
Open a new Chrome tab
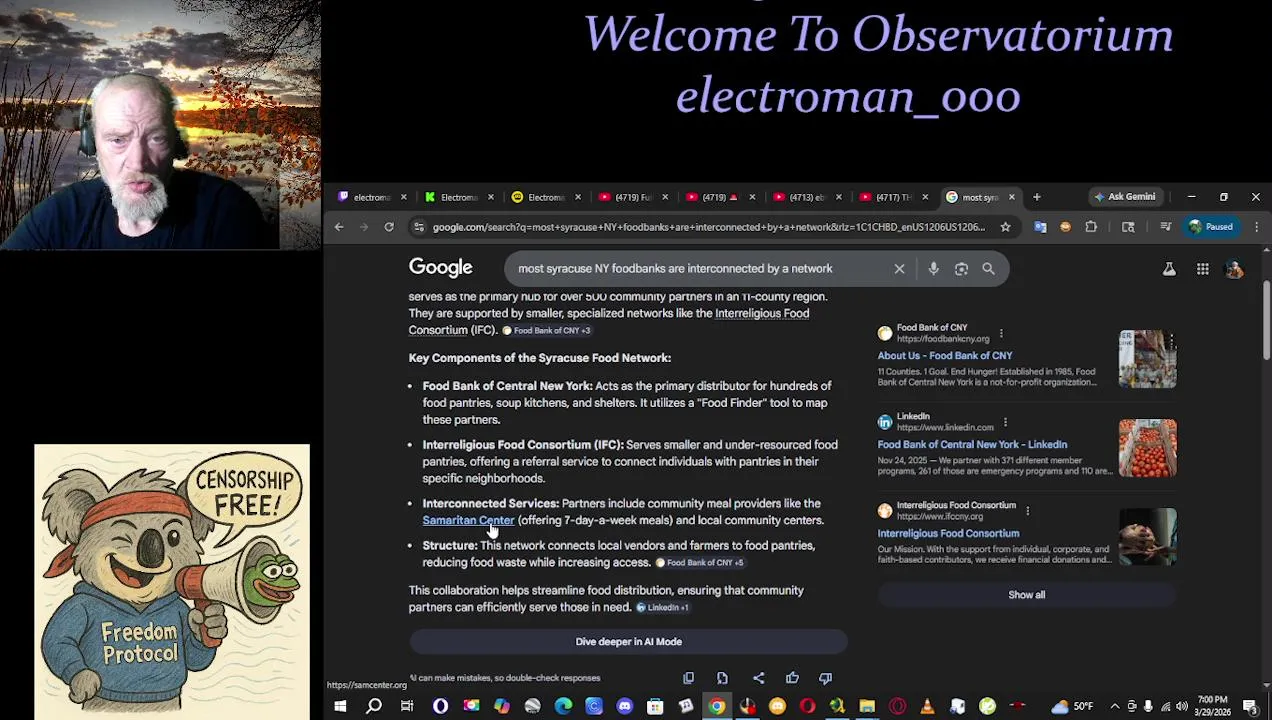[1037, 197]
